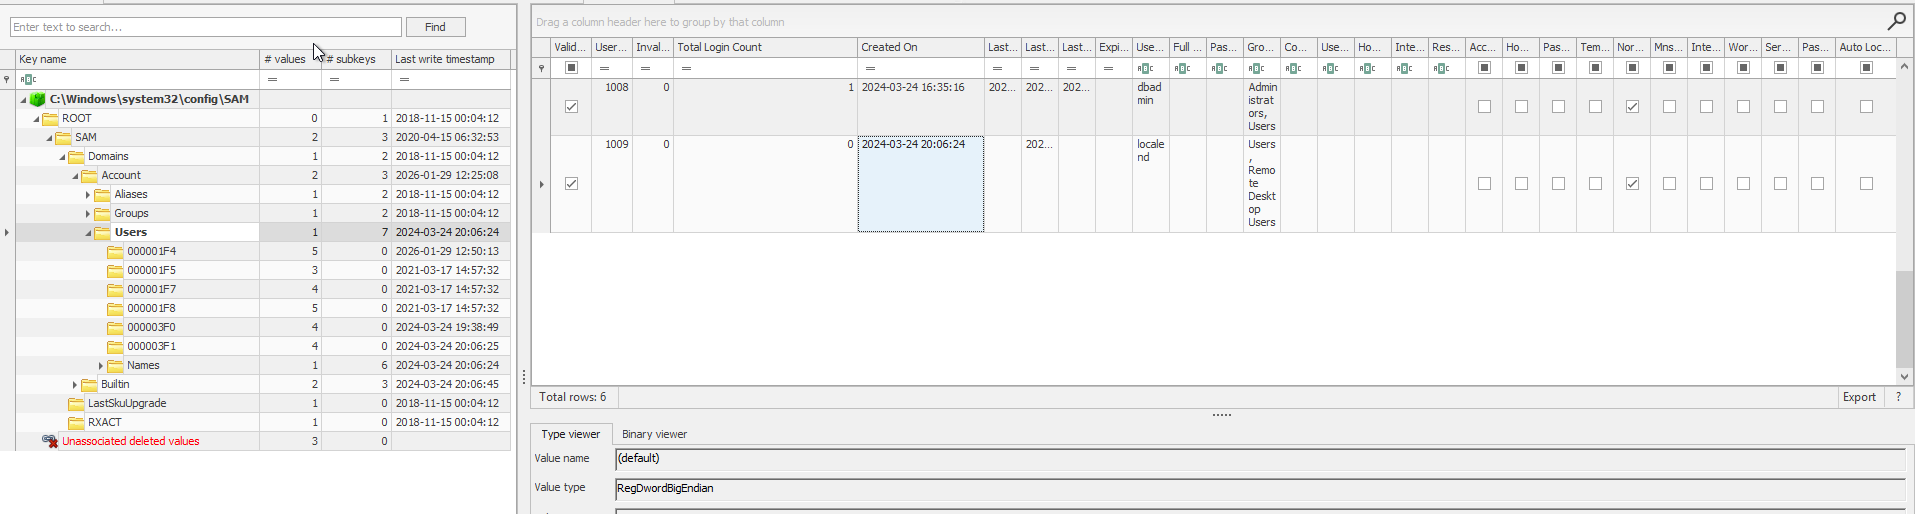This screenshot has width=1915, height=514.
Task: Click the Value name field
Action: [x=1260, y=459]
